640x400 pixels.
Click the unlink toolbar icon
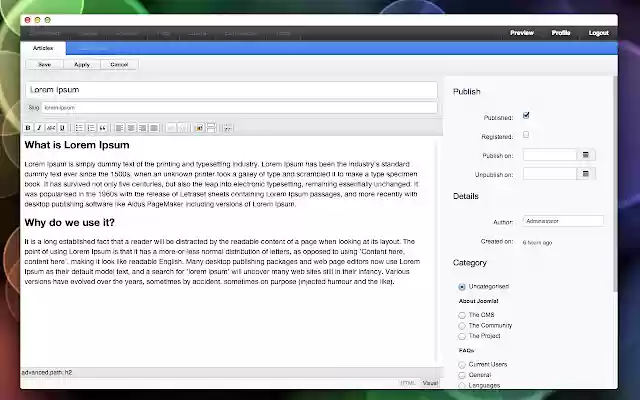coord(182,128)
